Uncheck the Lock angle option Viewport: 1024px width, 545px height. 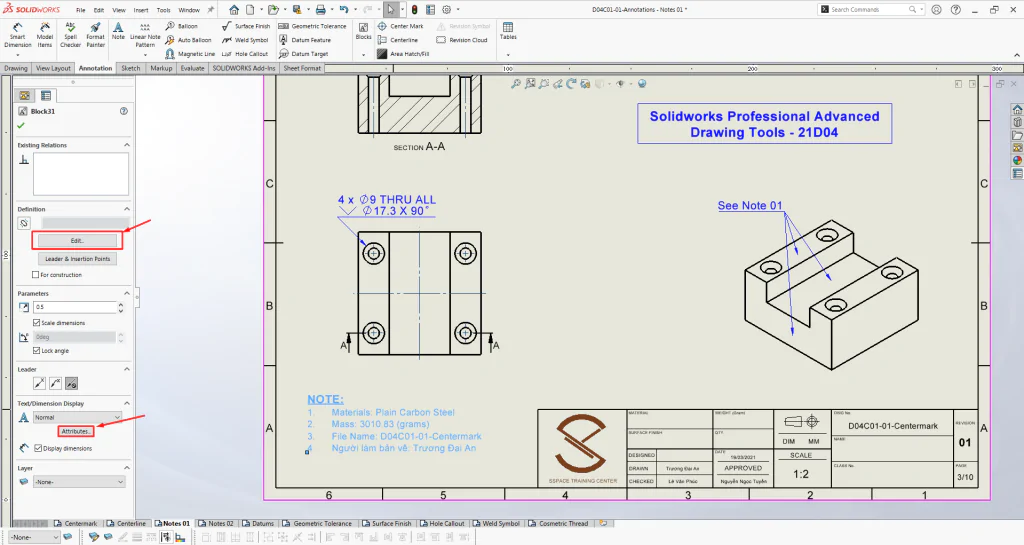pos(37,350)
